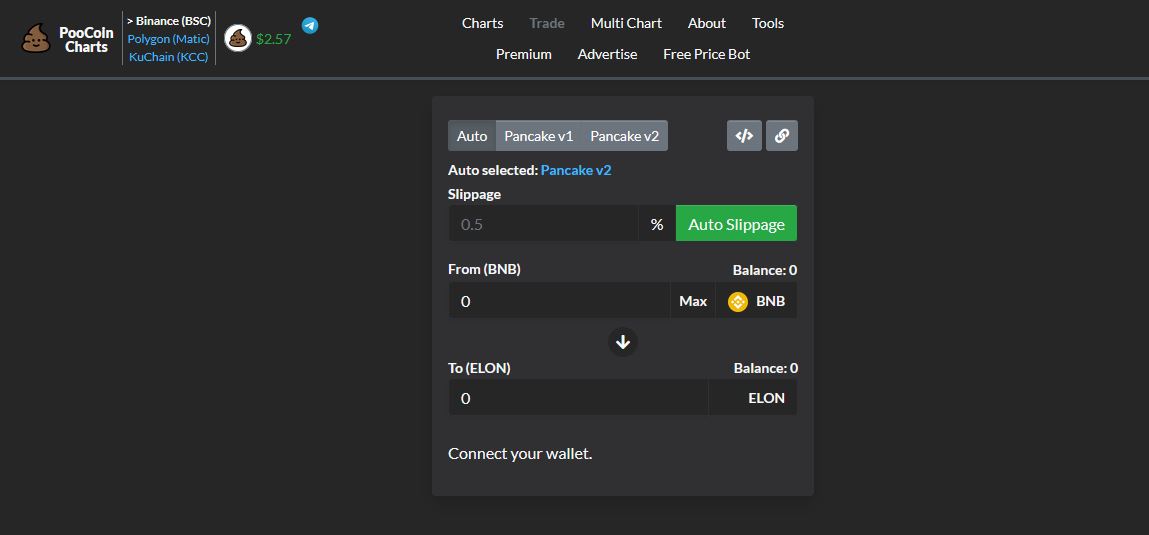The width and height of the screenshot is (1149, 535).
Task: Click the yellow BNB coin icon
Action: (738, 301)
